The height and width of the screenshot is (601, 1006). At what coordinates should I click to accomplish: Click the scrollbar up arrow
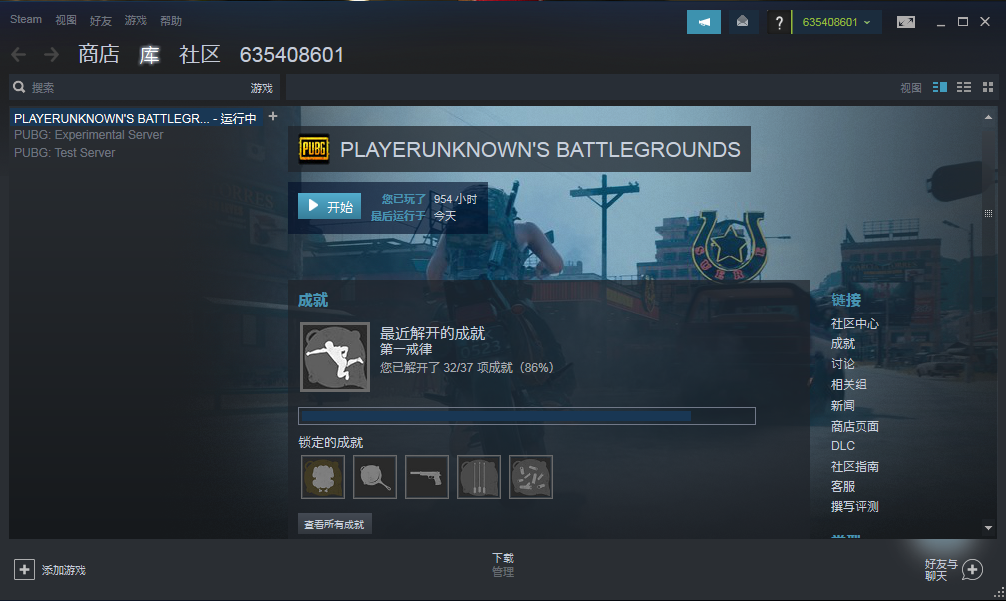[x=988, y=117]
